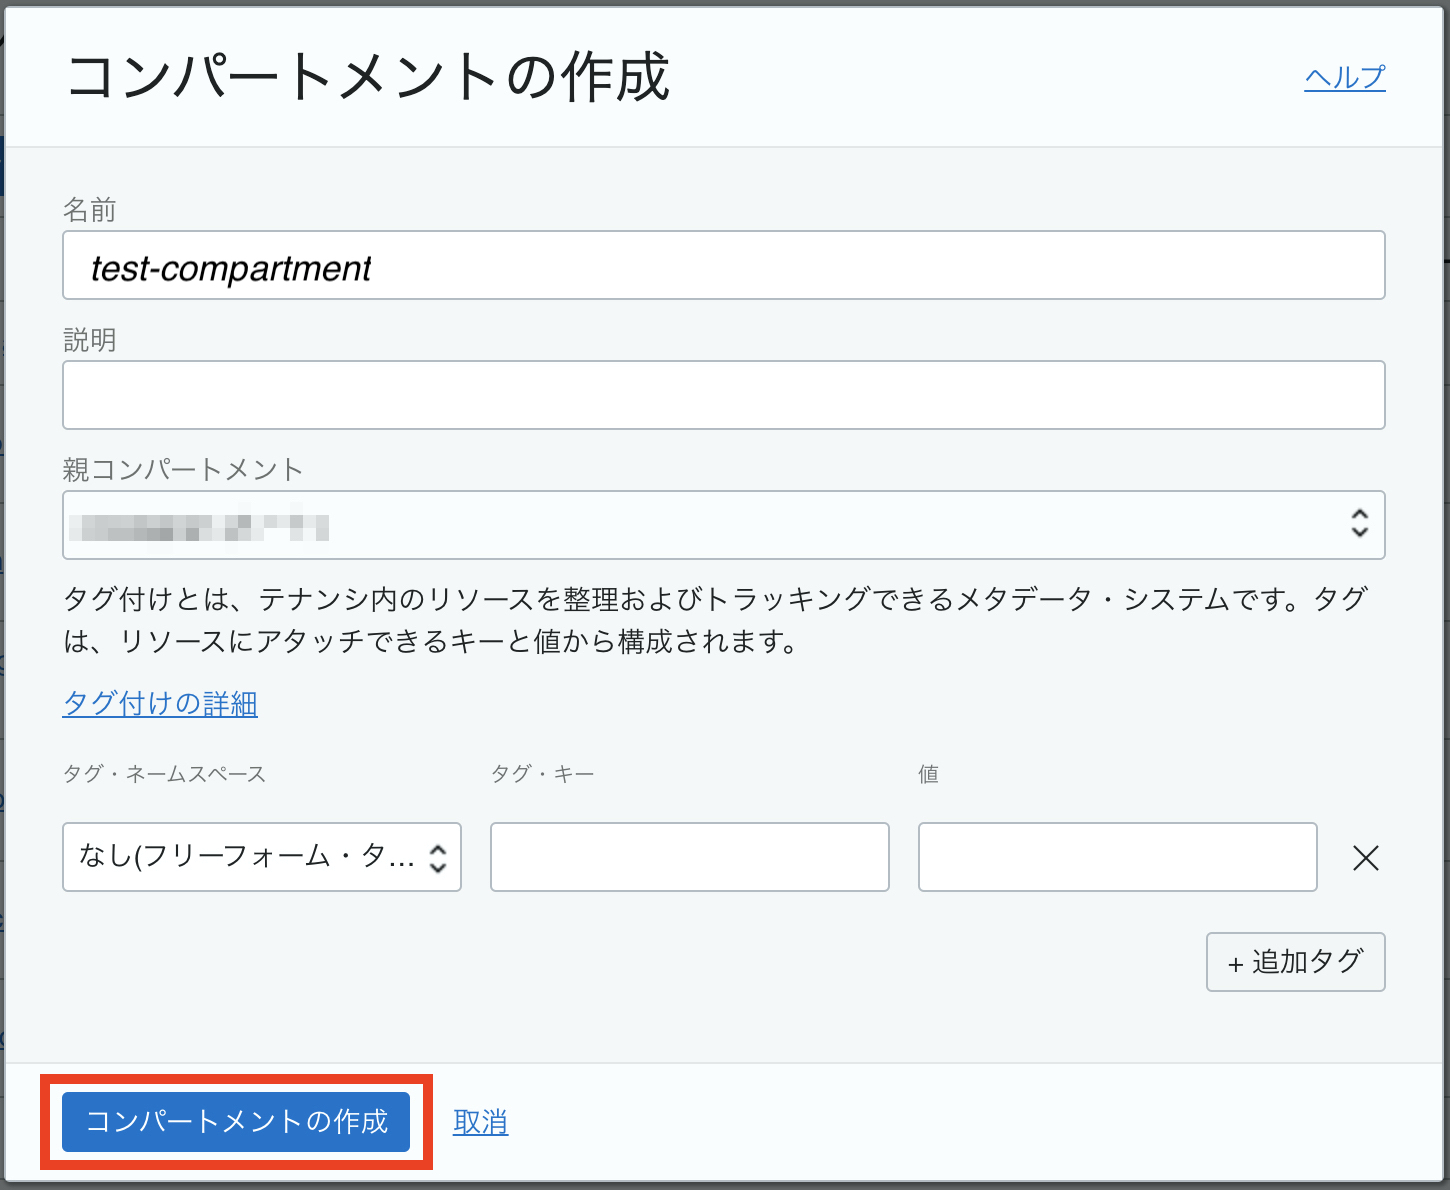Cancel the dialog via the 取消 link
1450x1190 pixels.
[480, 1122]
